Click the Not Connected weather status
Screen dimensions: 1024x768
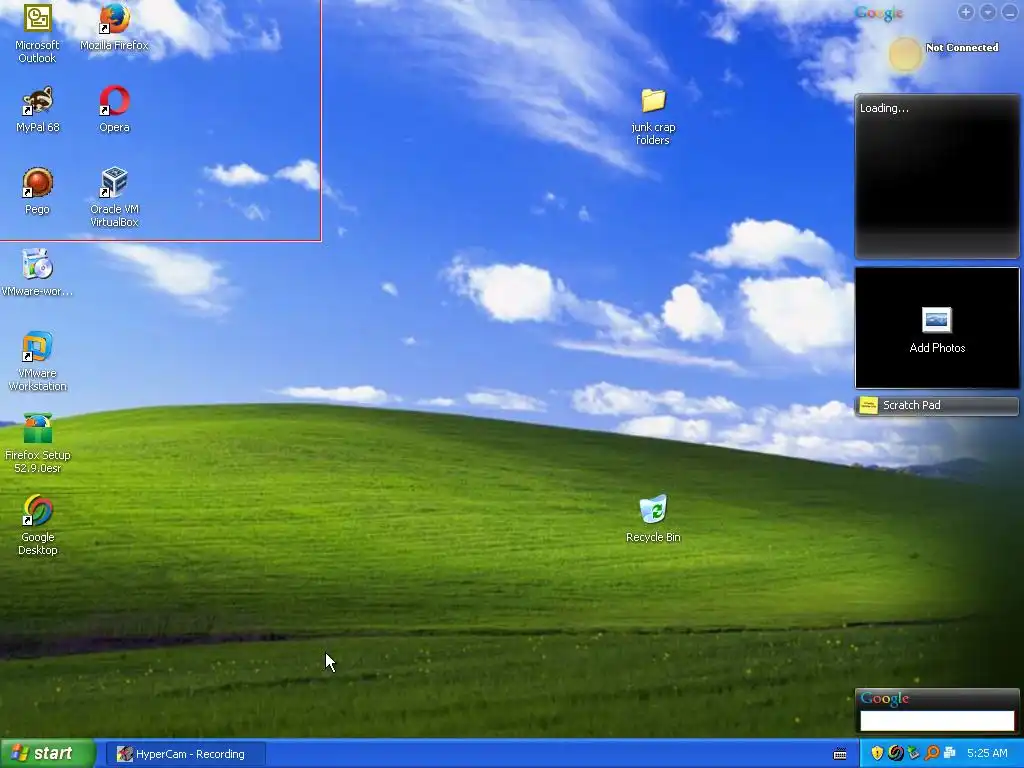coord(962,48)
